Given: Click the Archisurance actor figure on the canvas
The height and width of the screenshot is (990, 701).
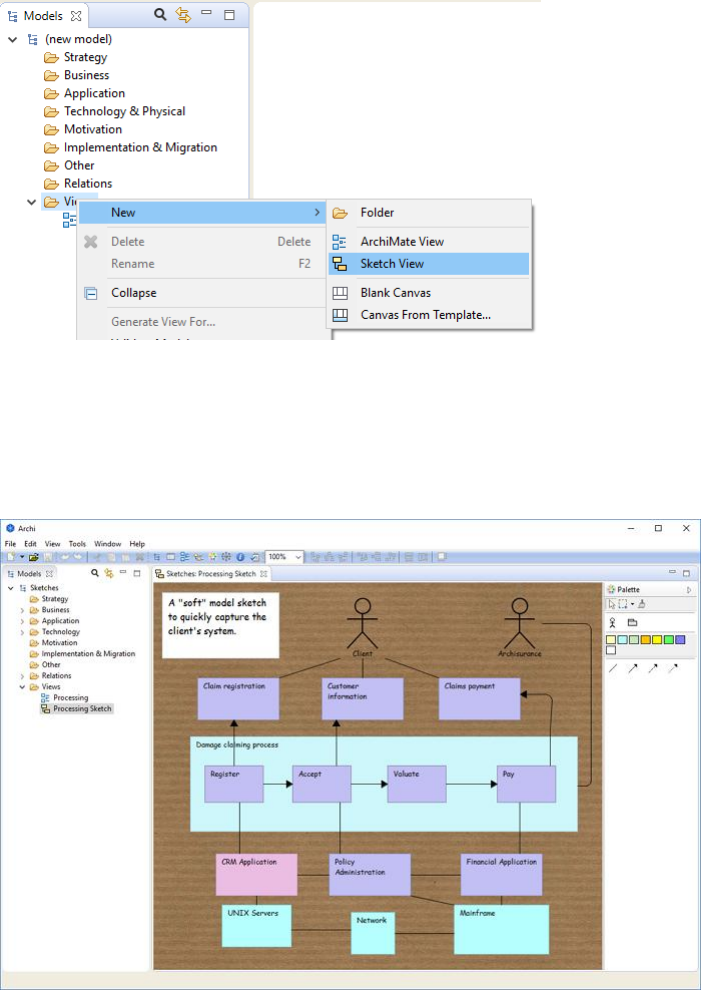Looking at the screenshot, I should pyautogui.click(x=518, y=623).
